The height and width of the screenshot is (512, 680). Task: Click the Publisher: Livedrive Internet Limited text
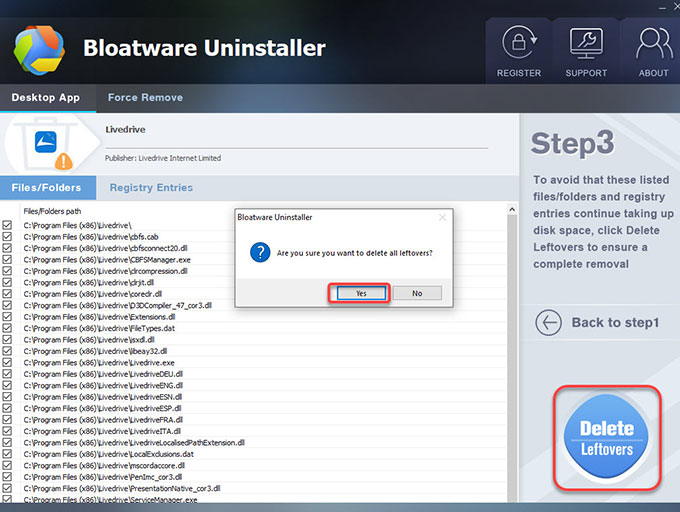[163, 158]
